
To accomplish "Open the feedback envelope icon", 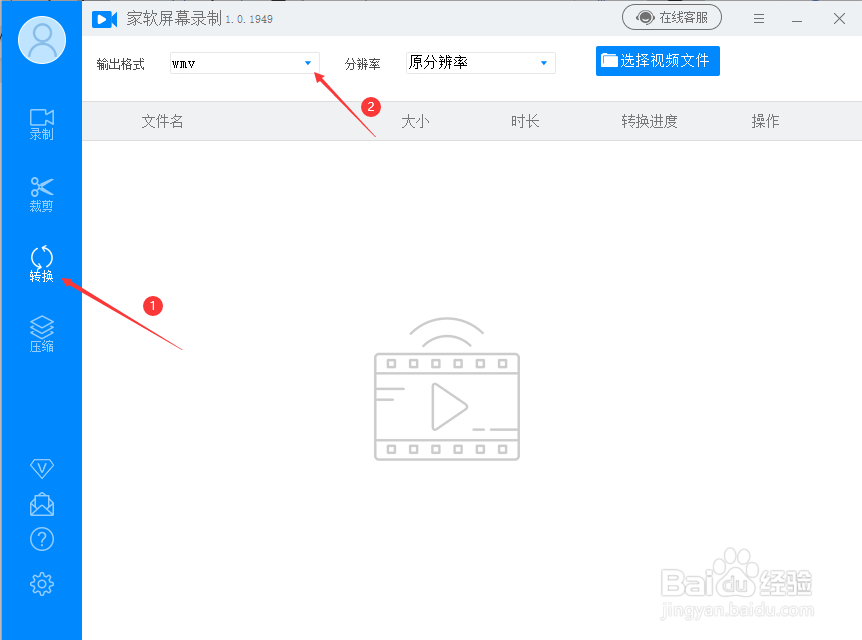I will tap(41, 504).
